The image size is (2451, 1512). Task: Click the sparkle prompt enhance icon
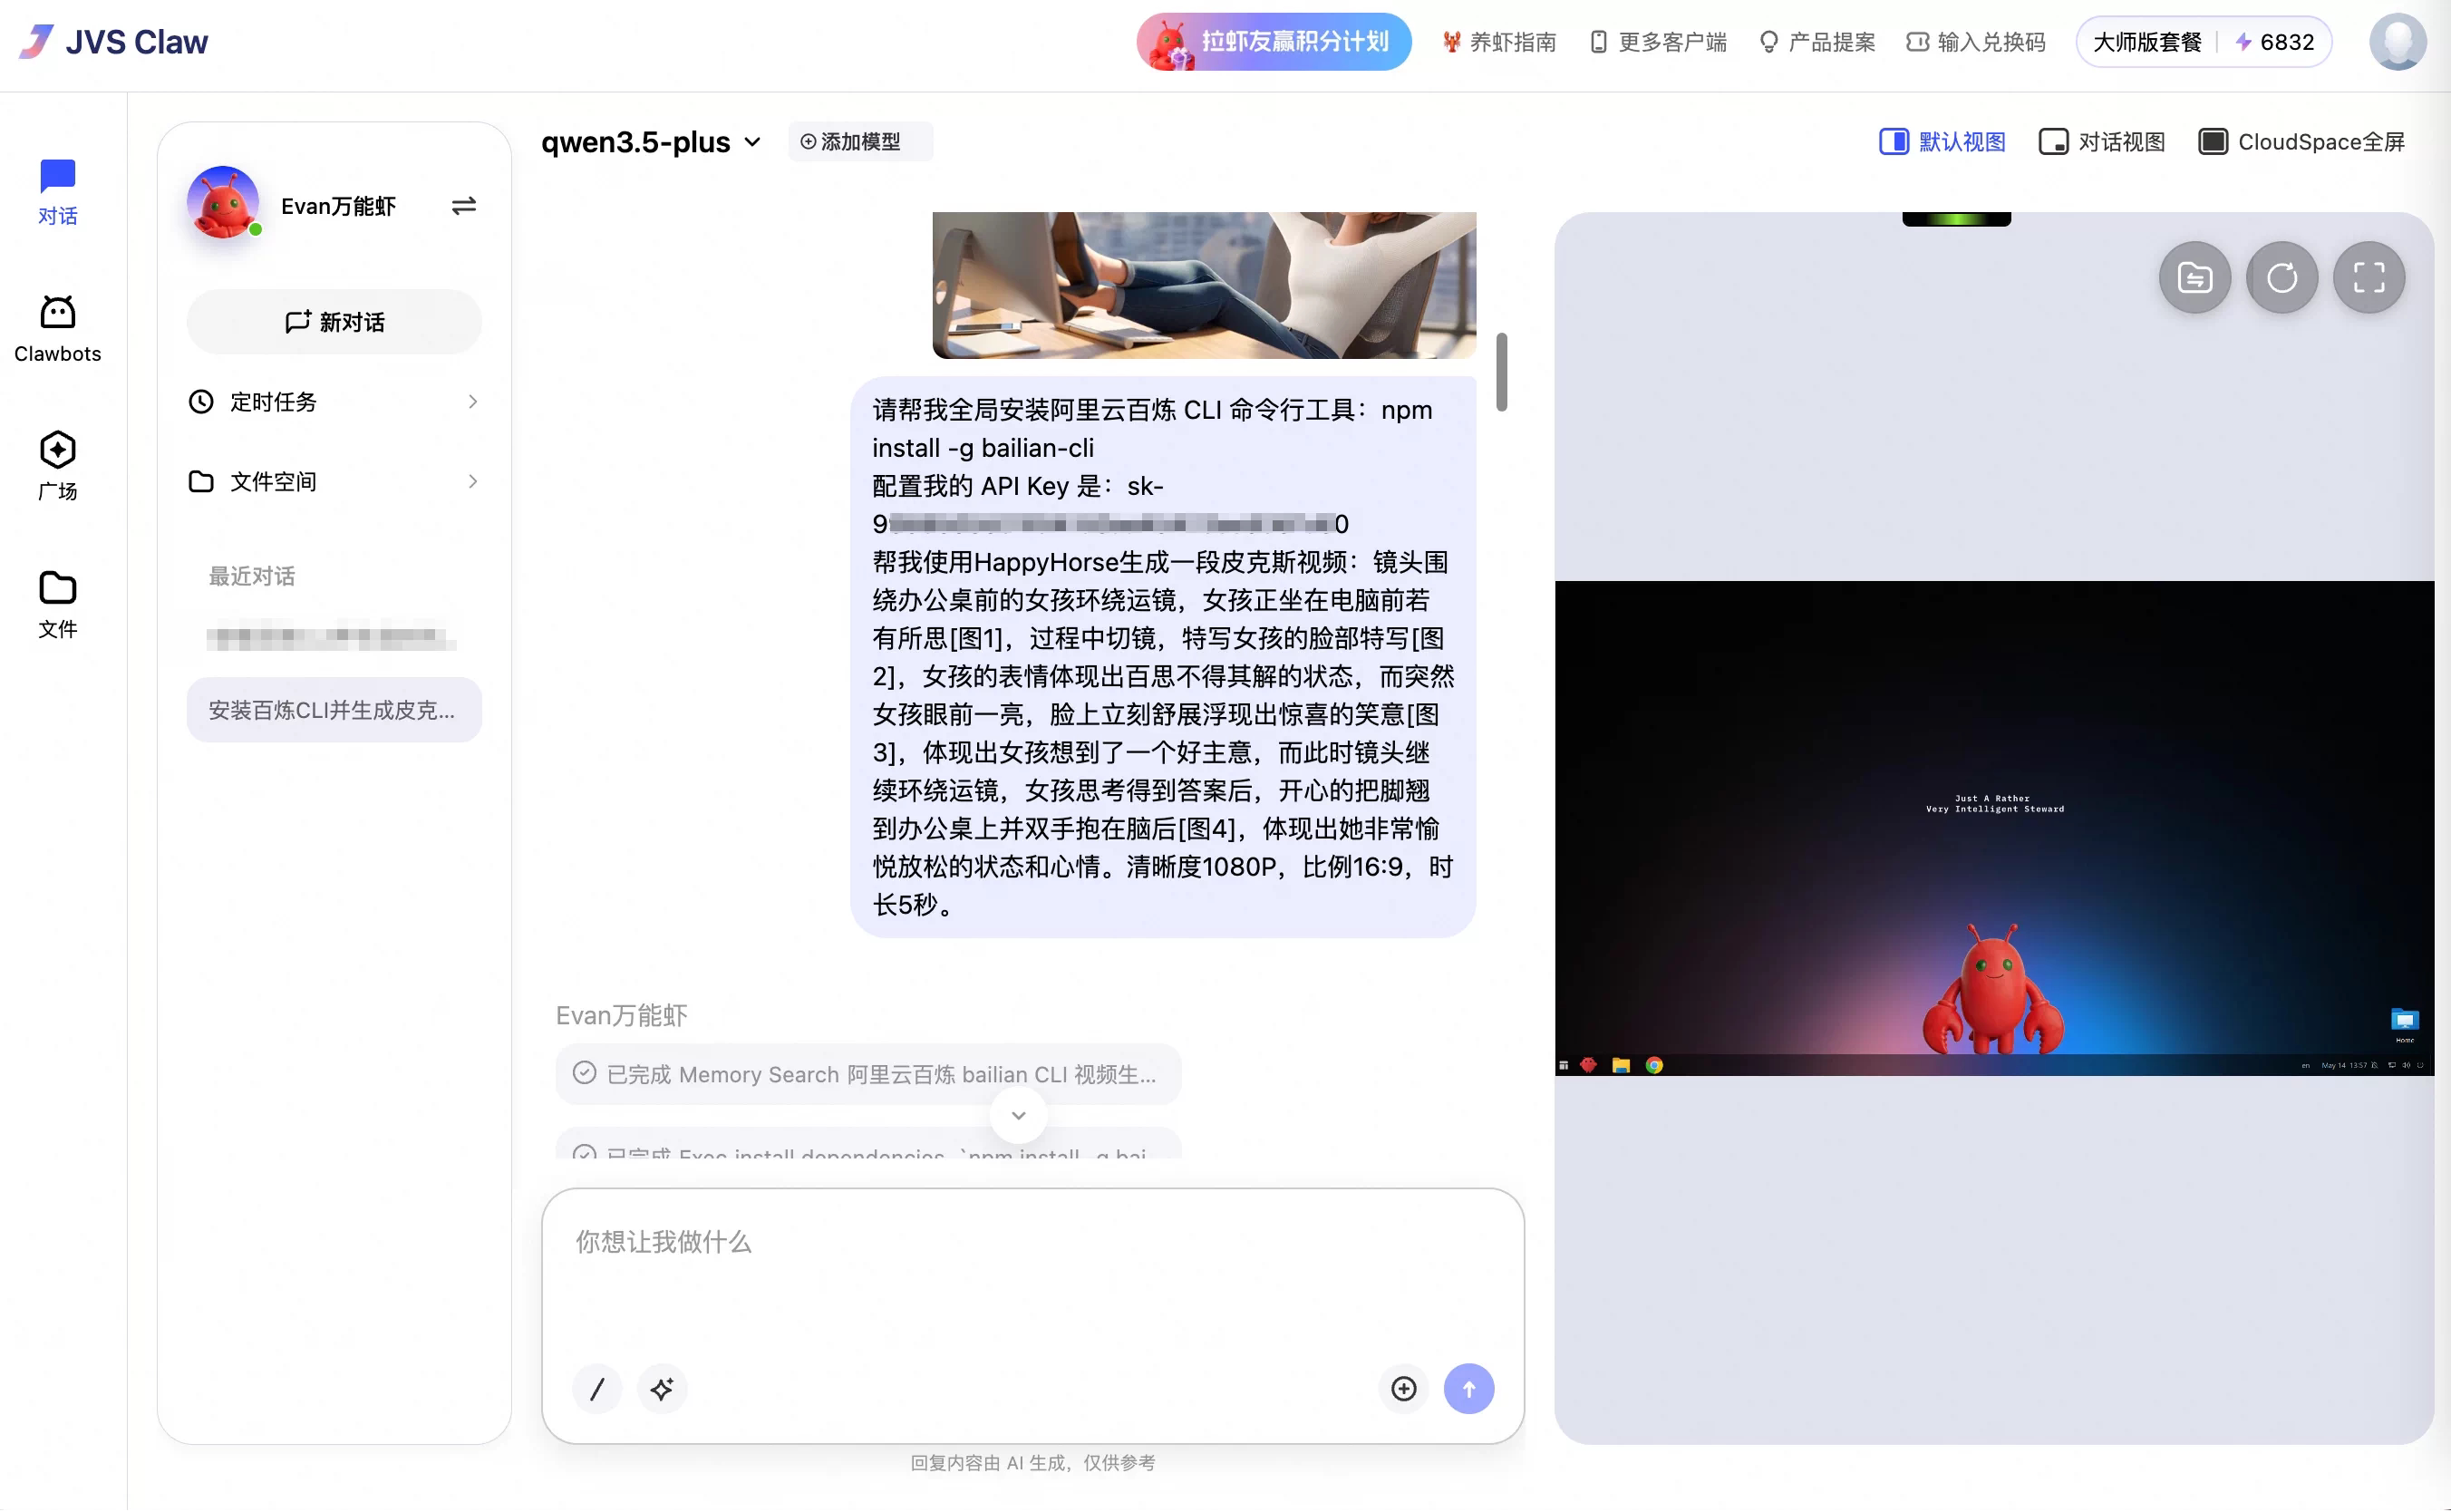[662, 1389]
